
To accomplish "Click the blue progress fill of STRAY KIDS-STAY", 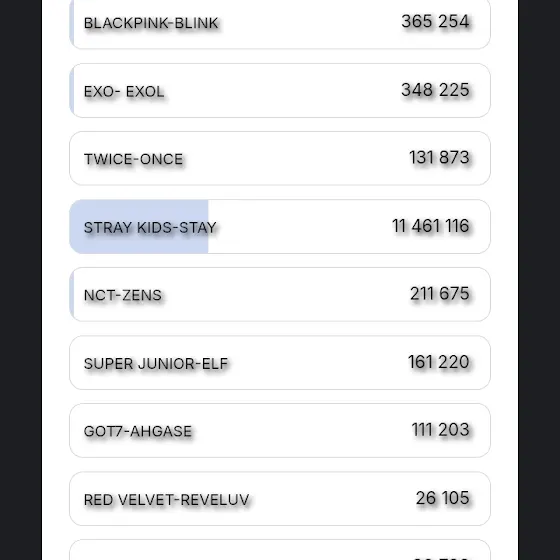I will [x=139, y=226].
